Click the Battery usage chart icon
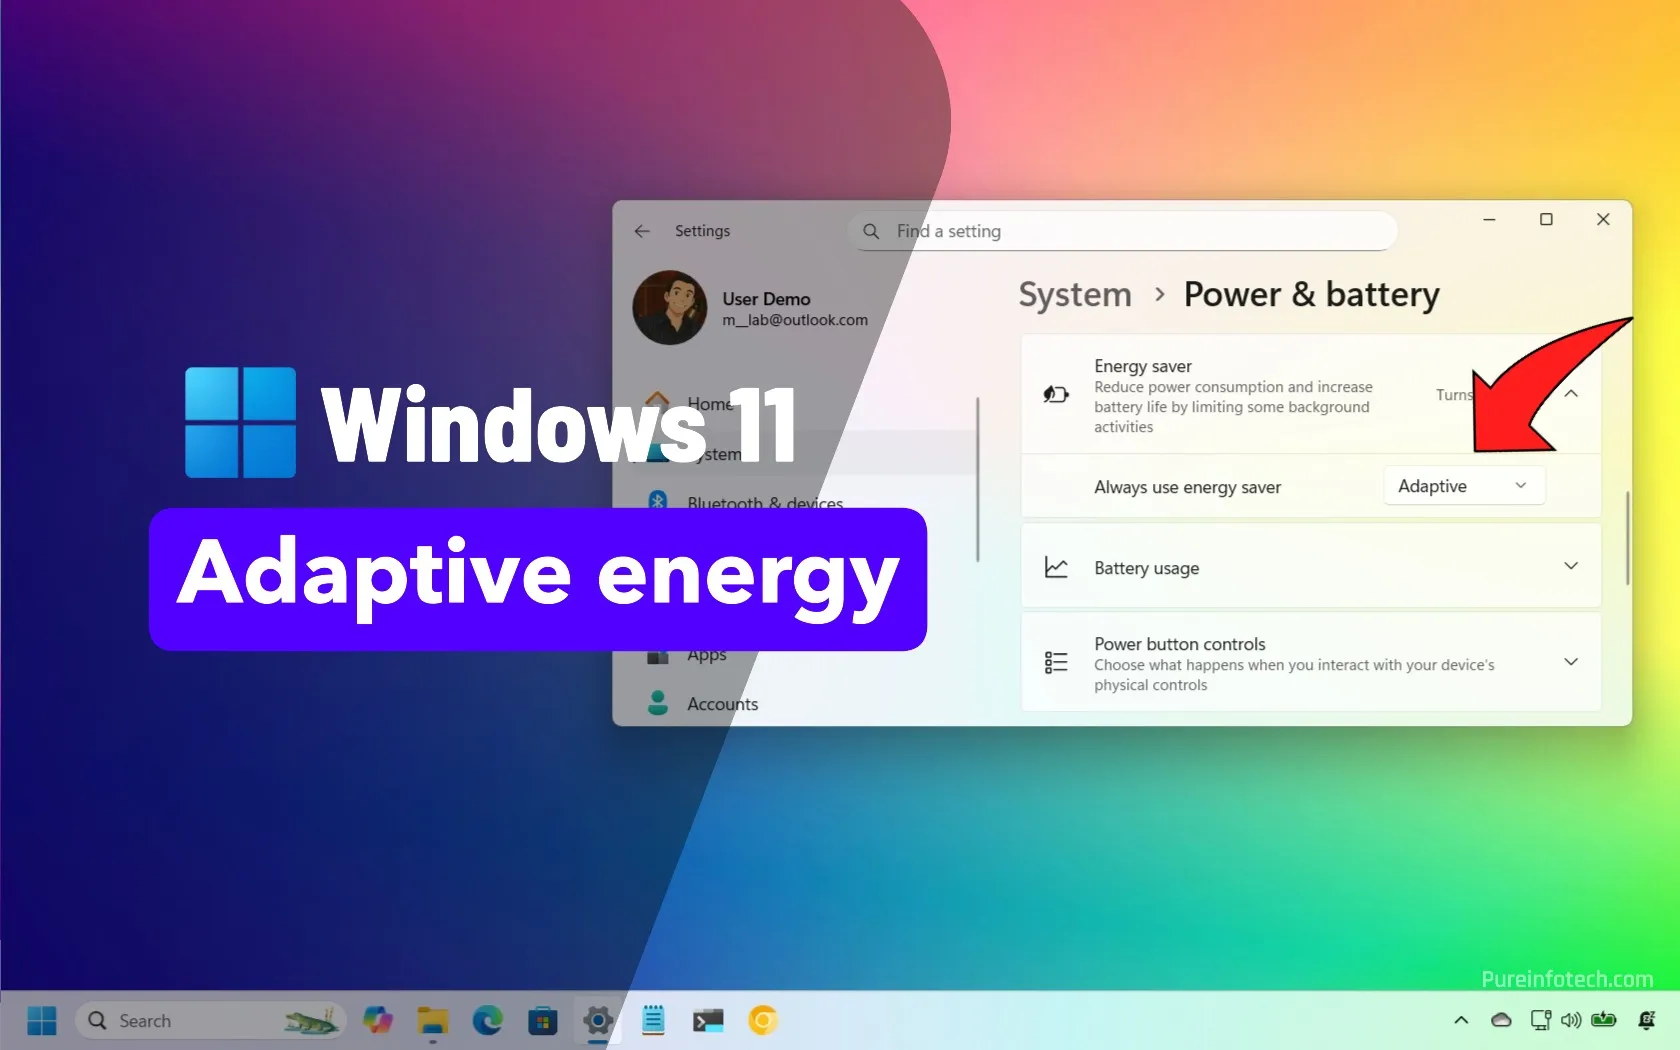 tap(1056, 567)
